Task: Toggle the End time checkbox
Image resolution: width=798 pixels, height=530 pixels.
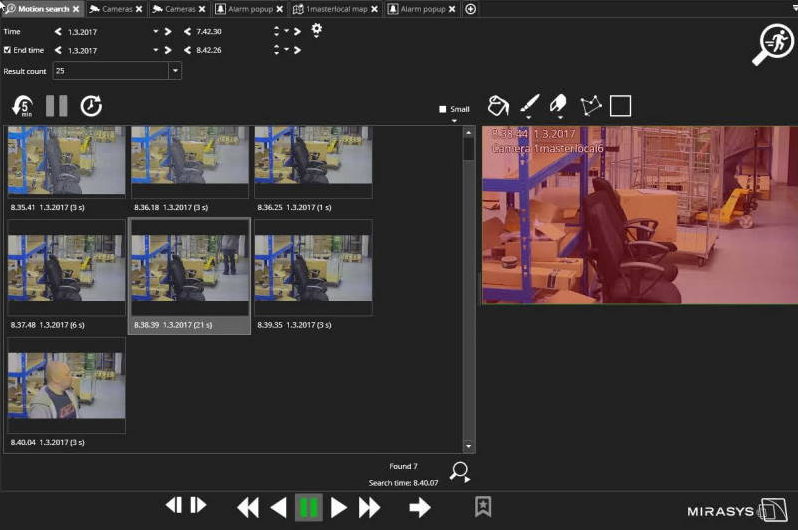Action: (8, 50)
